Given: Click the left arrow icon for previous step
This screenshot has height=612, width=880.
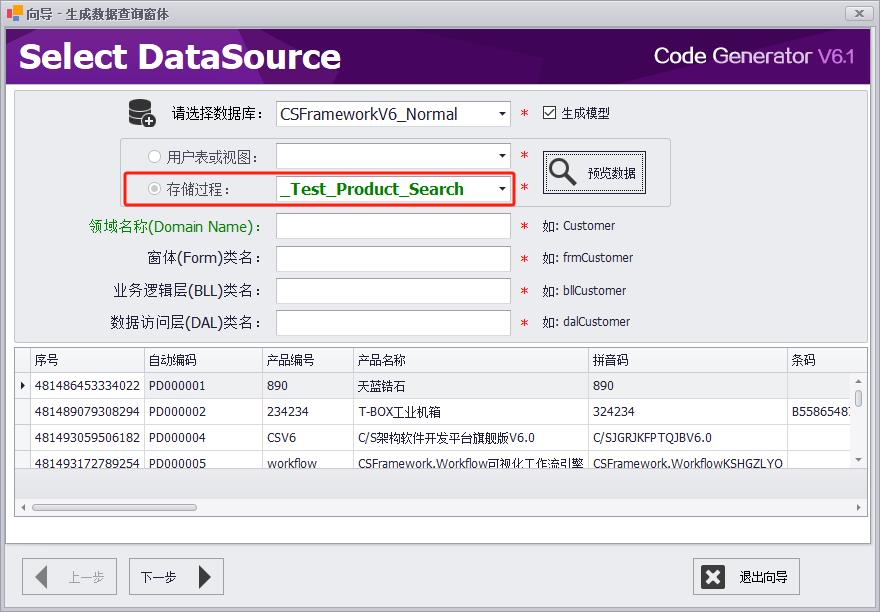Looking at the screenshot, I should (x=42, y=577).
